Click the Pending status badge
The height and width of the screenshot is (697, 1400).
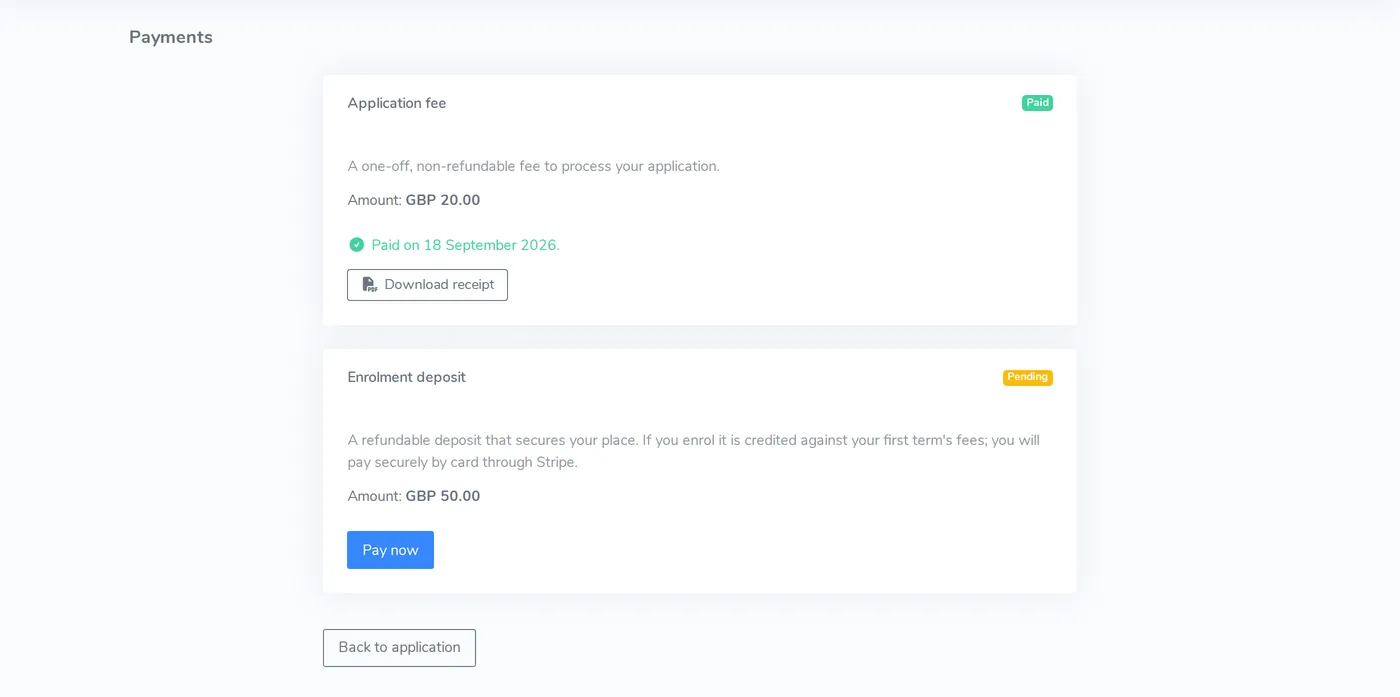point(1028,378)
